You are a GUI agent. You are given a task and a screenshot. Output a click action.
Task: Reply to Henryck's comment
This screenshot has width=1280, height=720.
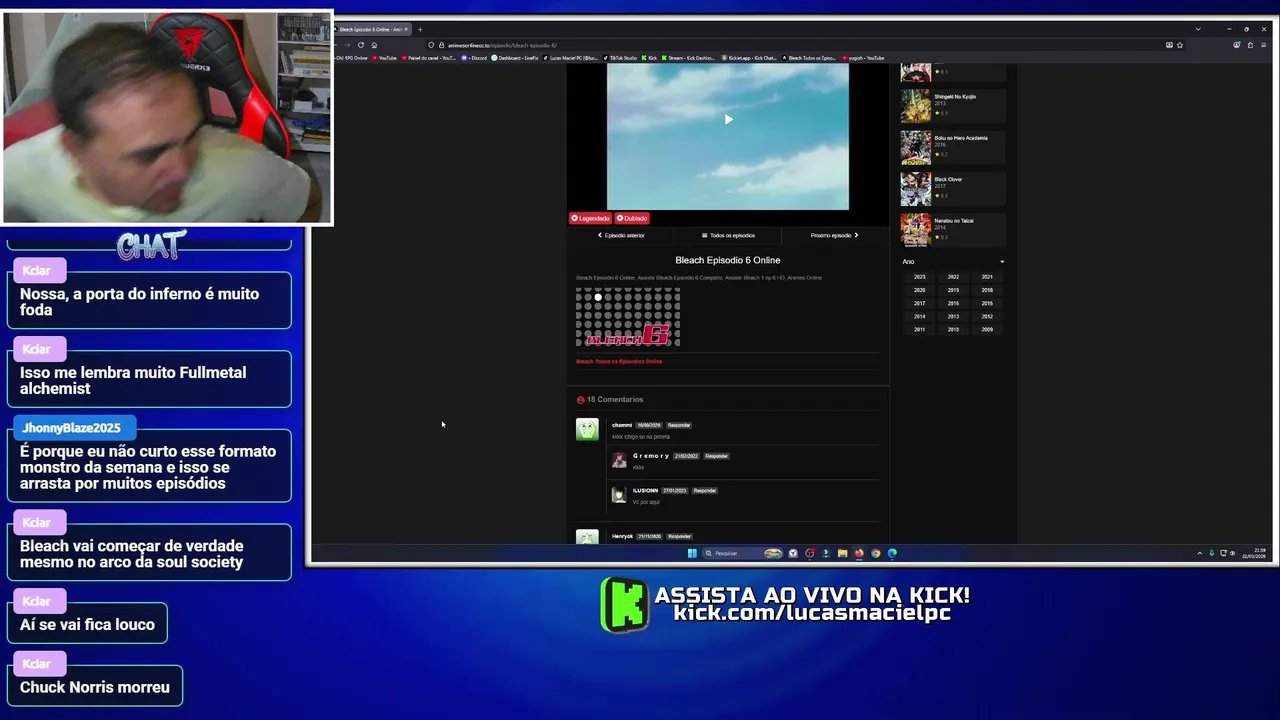pyautogui.click(x=679, y=537)
